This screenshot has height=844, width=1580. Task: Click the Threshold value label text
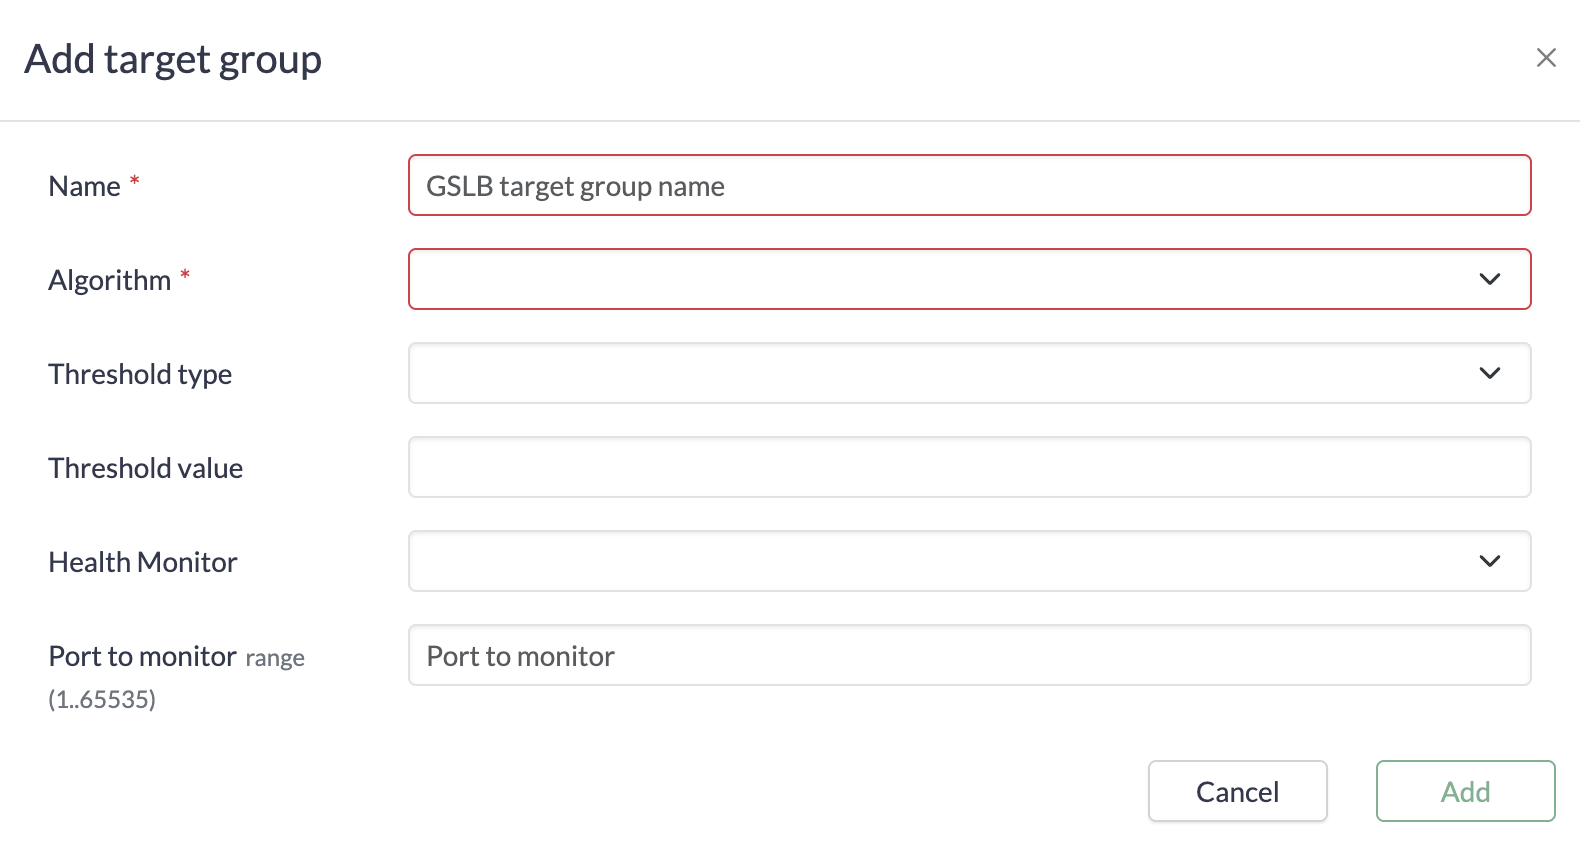(x=146, y=468)
